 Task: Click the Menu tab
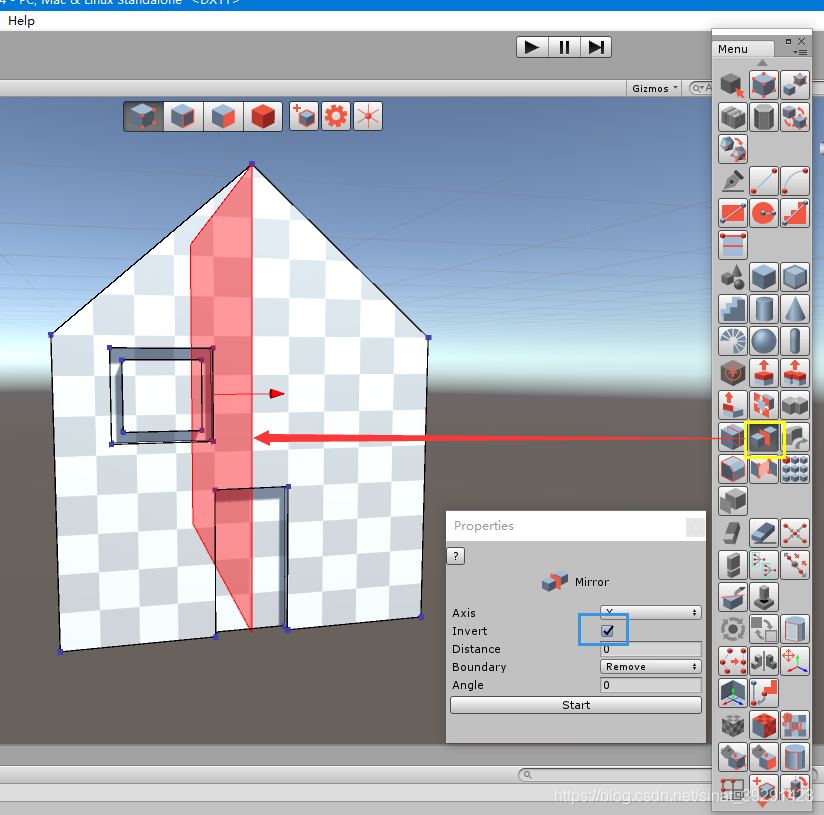click(733, 49)
